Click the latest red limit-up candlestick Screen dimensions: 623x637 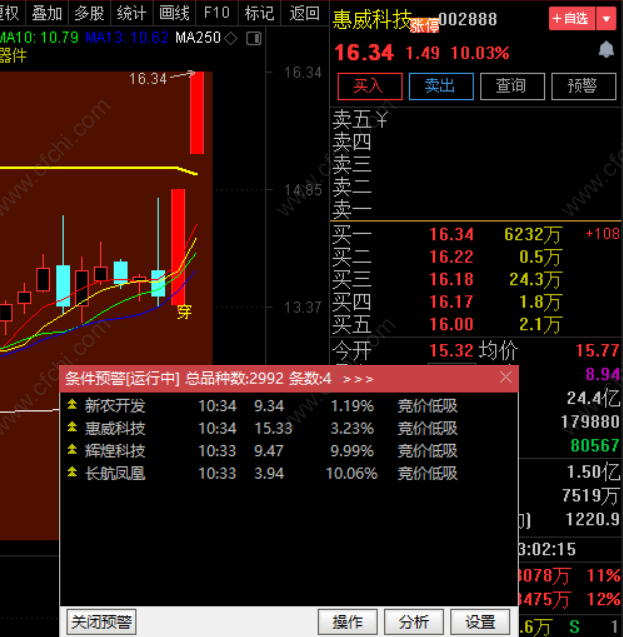point(197,113)
